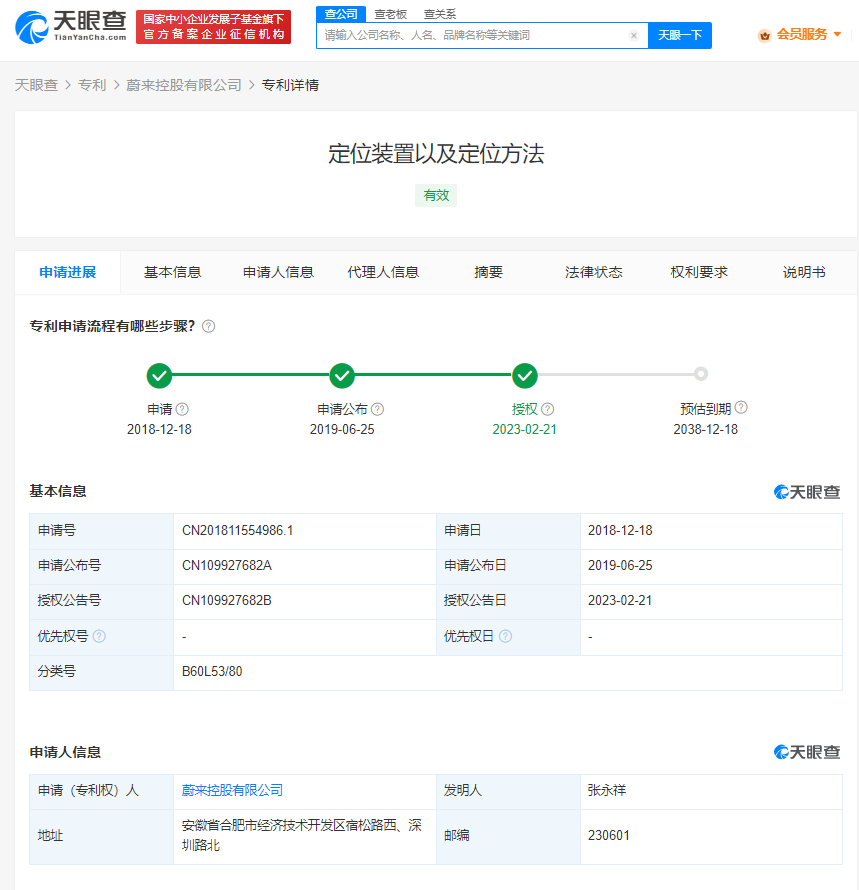
Task: Click the help icon beside 优先权号
Action: click(x=99, y=637)
